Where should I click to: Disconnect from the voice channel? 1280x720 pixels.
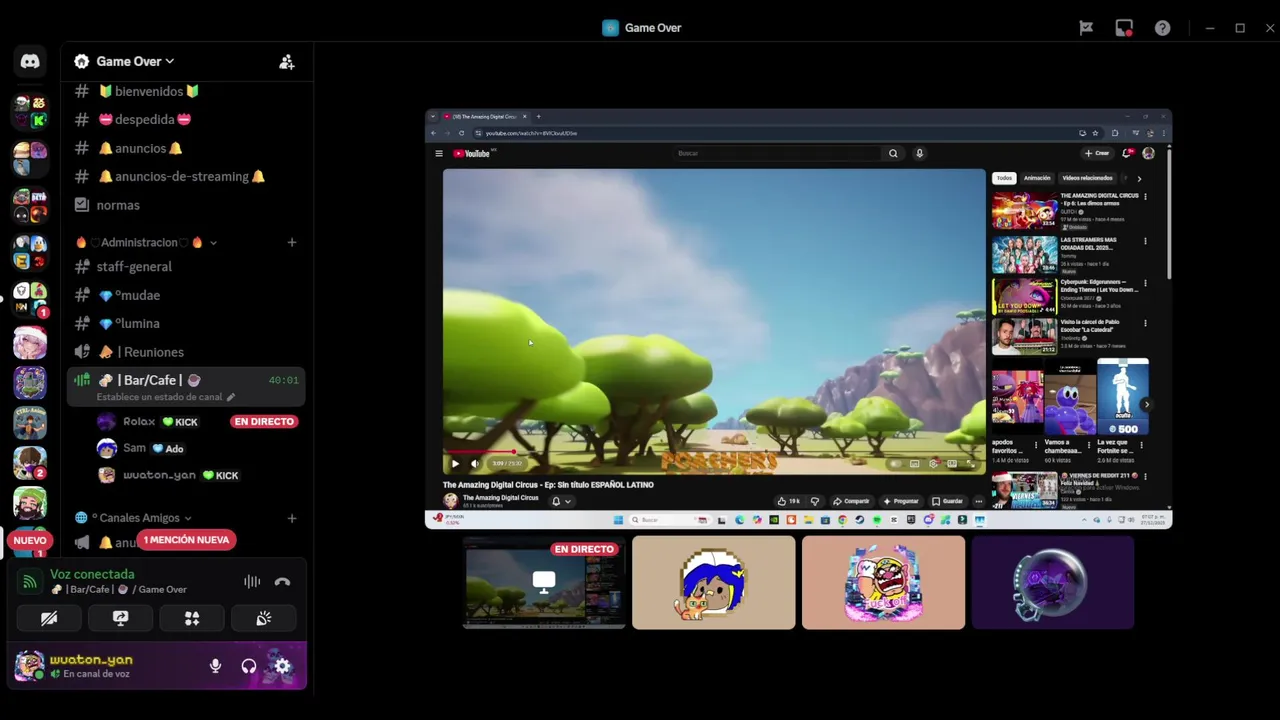click(x=283, y=582)
